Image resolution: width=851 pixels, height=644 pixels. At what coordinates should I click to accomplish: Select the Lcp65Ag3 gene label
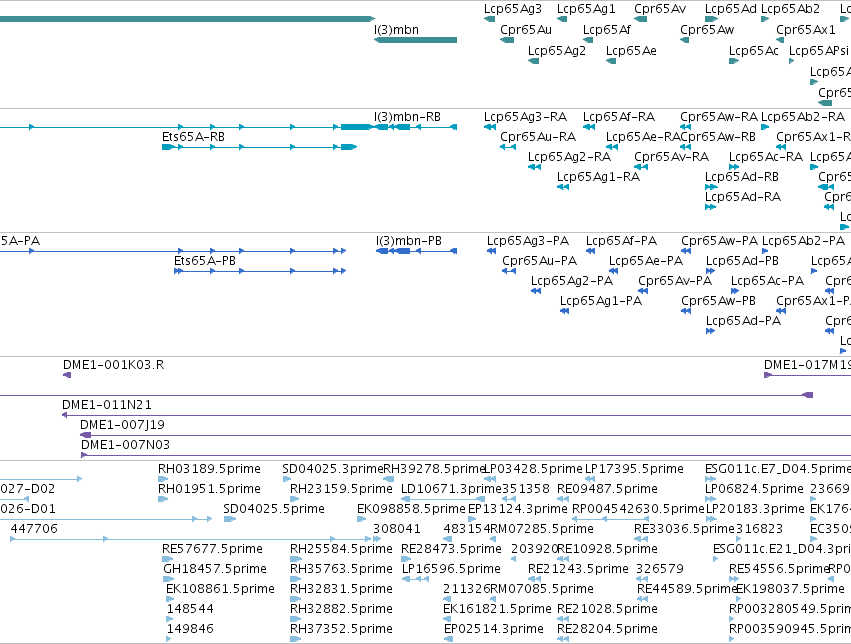pos(513,9)
